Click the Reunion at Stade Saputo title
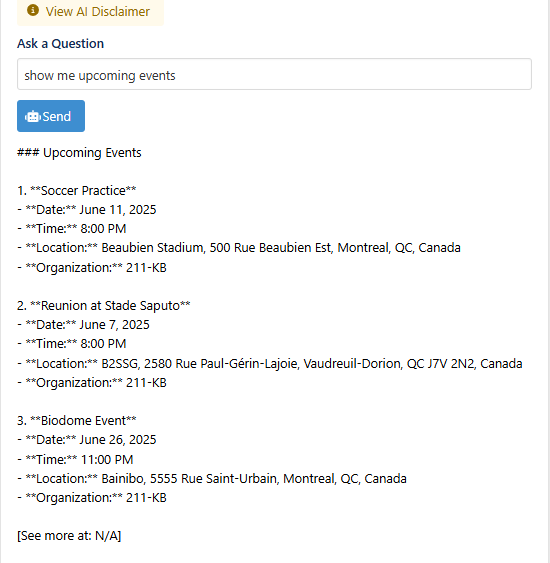The image size is (550, 563). click(104, 306)
